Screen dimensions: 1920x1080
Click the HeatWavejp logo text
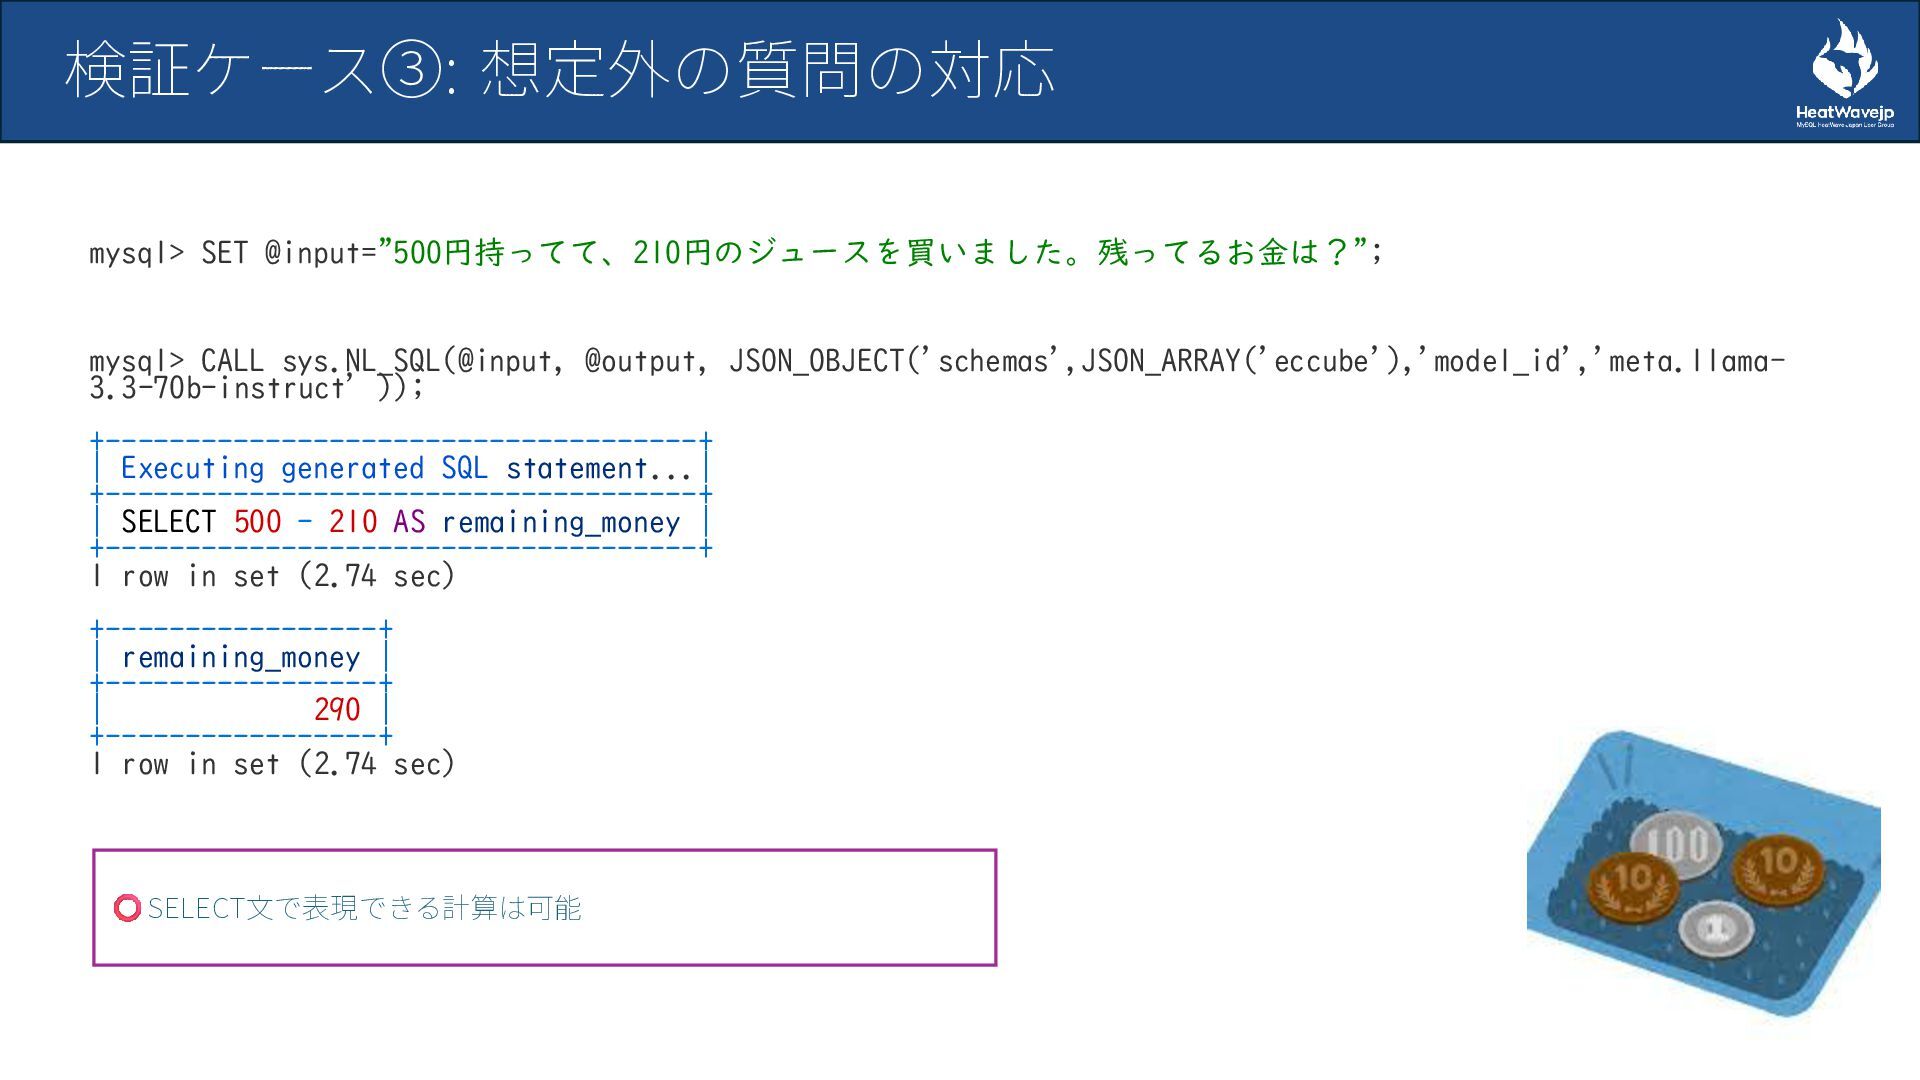coord(1844,113)
